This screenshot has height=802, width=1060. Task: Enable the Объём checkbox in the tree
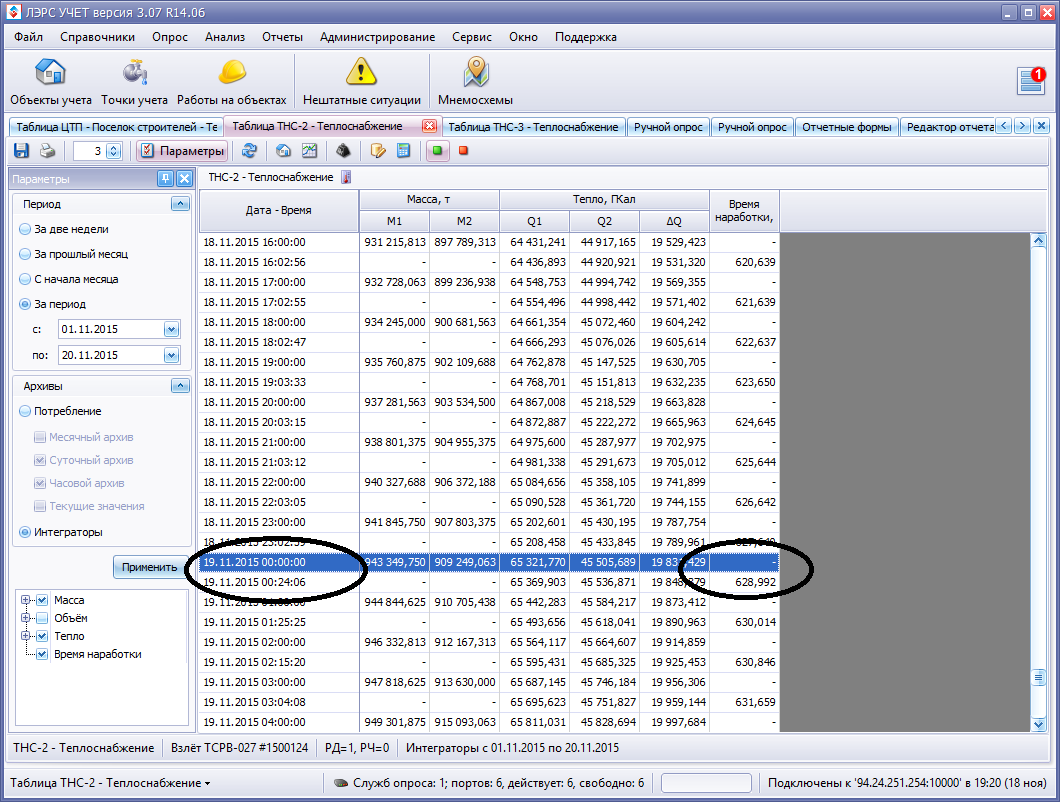click(42, 618)
